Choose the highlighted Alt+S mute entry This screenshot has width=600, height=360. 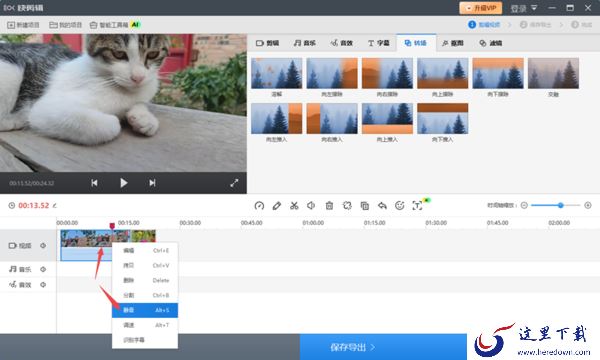(145, 310)
